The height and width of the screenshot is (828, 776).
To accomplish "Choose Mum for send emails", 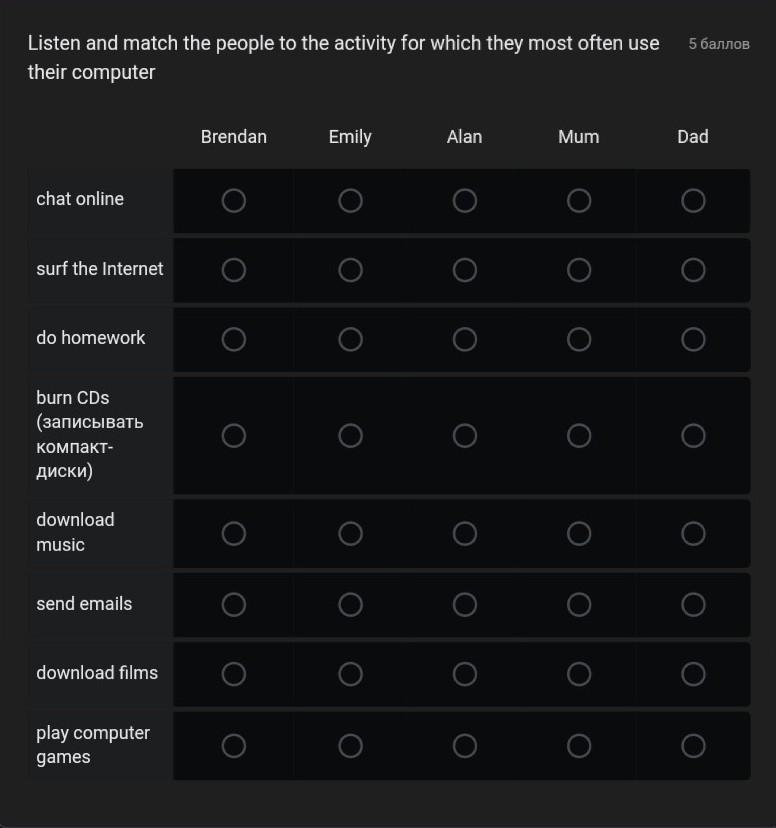I will tap(579, 605).
